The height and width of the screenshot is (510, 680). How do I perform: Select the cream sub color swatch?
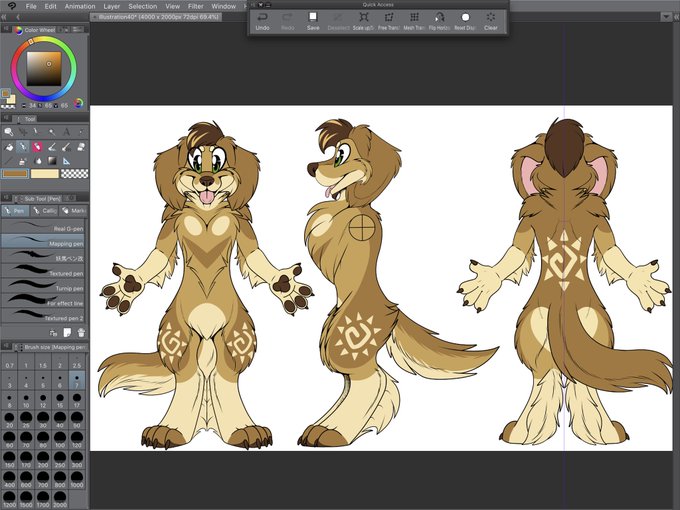click(x=45, y=174)
